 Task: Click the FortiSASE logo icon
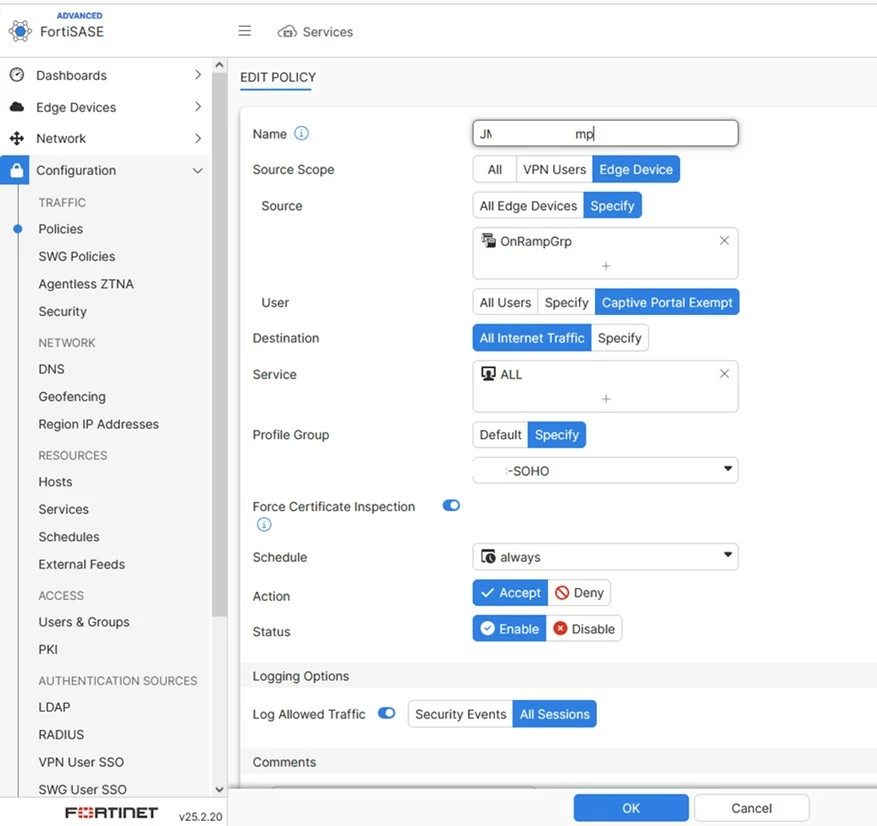[20, 31]
